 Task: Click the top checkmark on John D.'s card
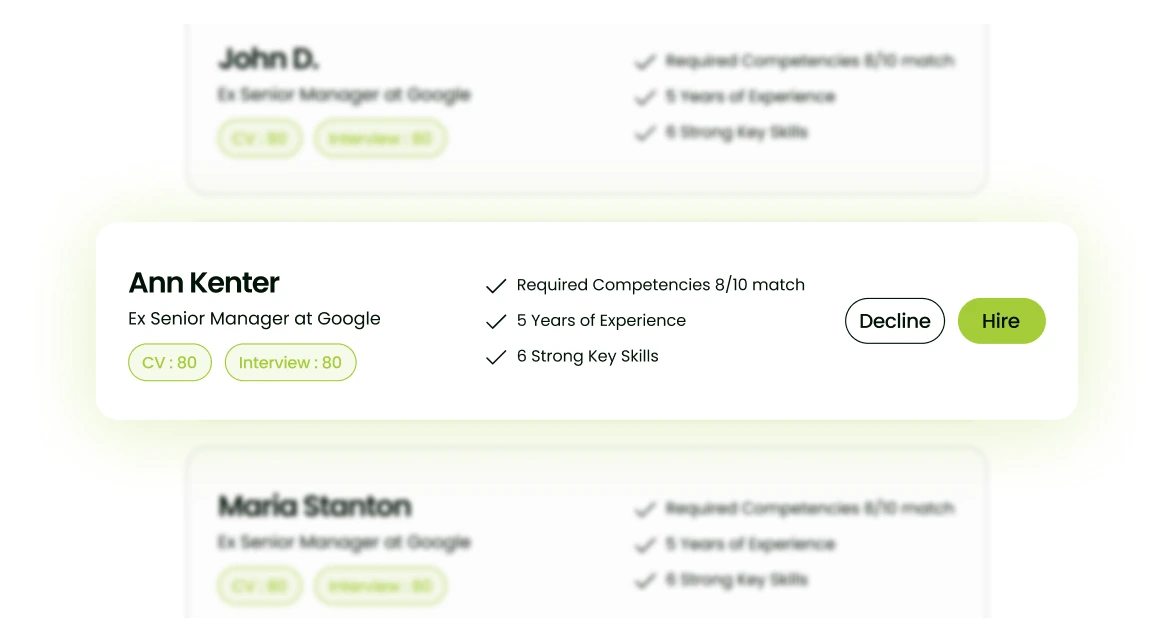click(645, 62)
